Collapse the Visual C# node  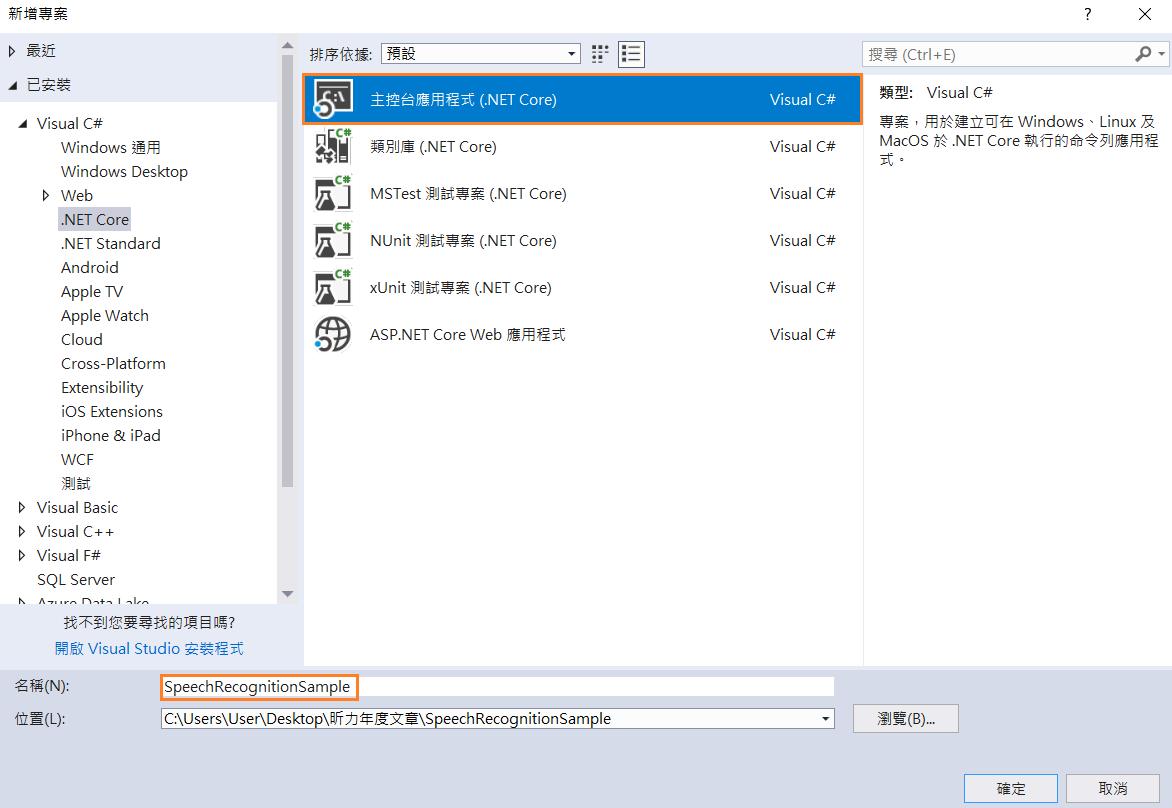(x=22, y=123)
